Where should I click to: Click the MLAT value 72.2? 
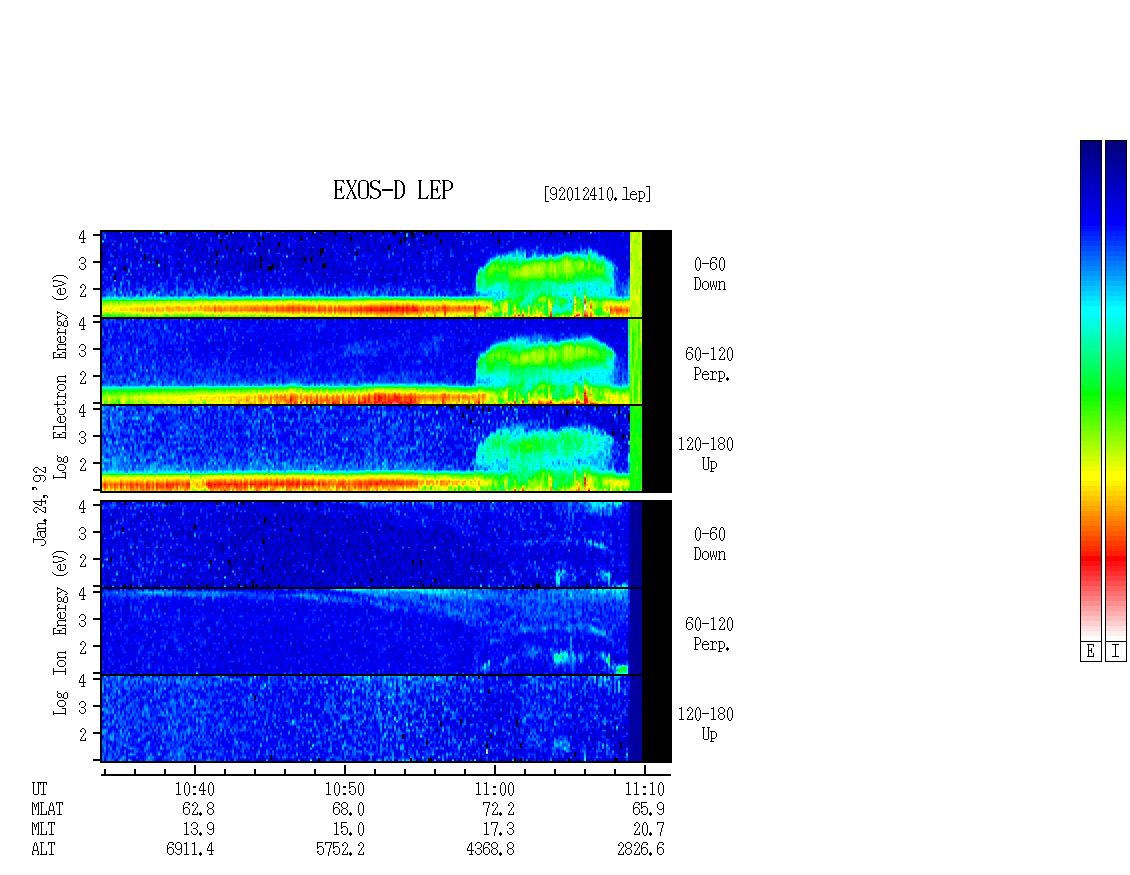[x=498, y=809]
